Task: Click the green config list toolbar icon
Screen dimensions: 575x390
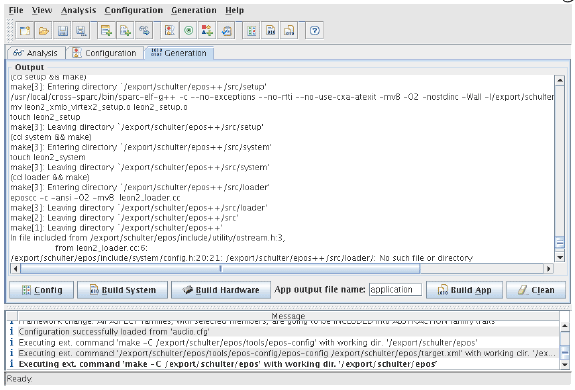Action: click(252, 31)
